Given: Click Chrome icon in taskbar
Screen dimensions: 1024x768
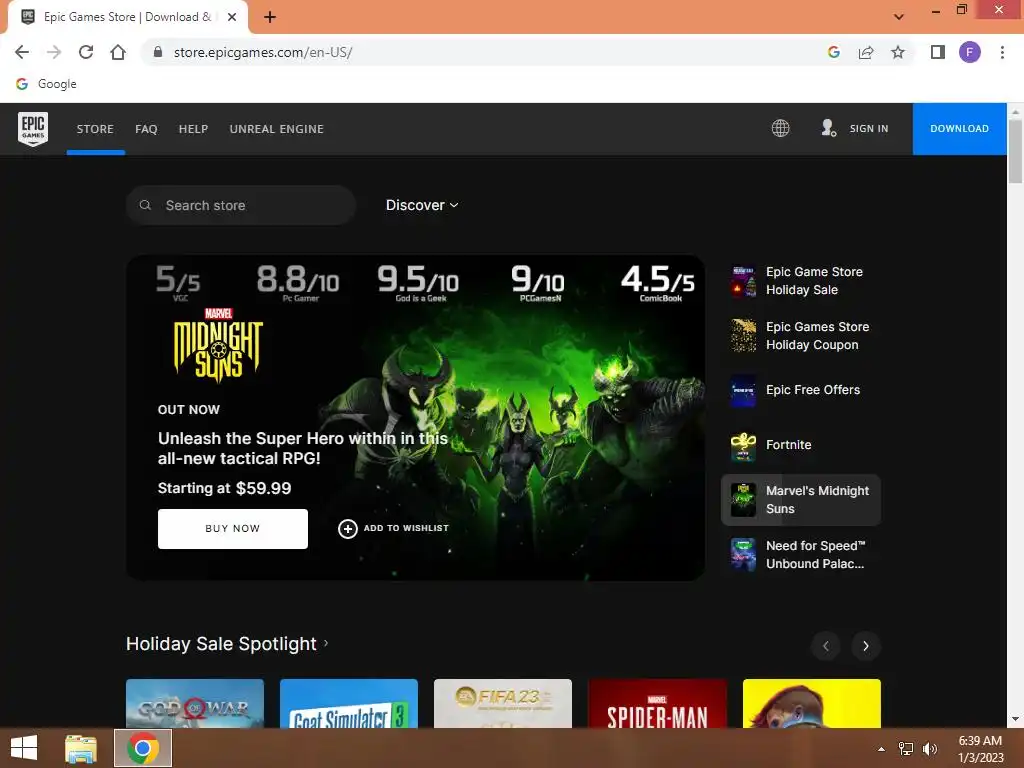Looking at the screenshot, I should coord(143,748).
